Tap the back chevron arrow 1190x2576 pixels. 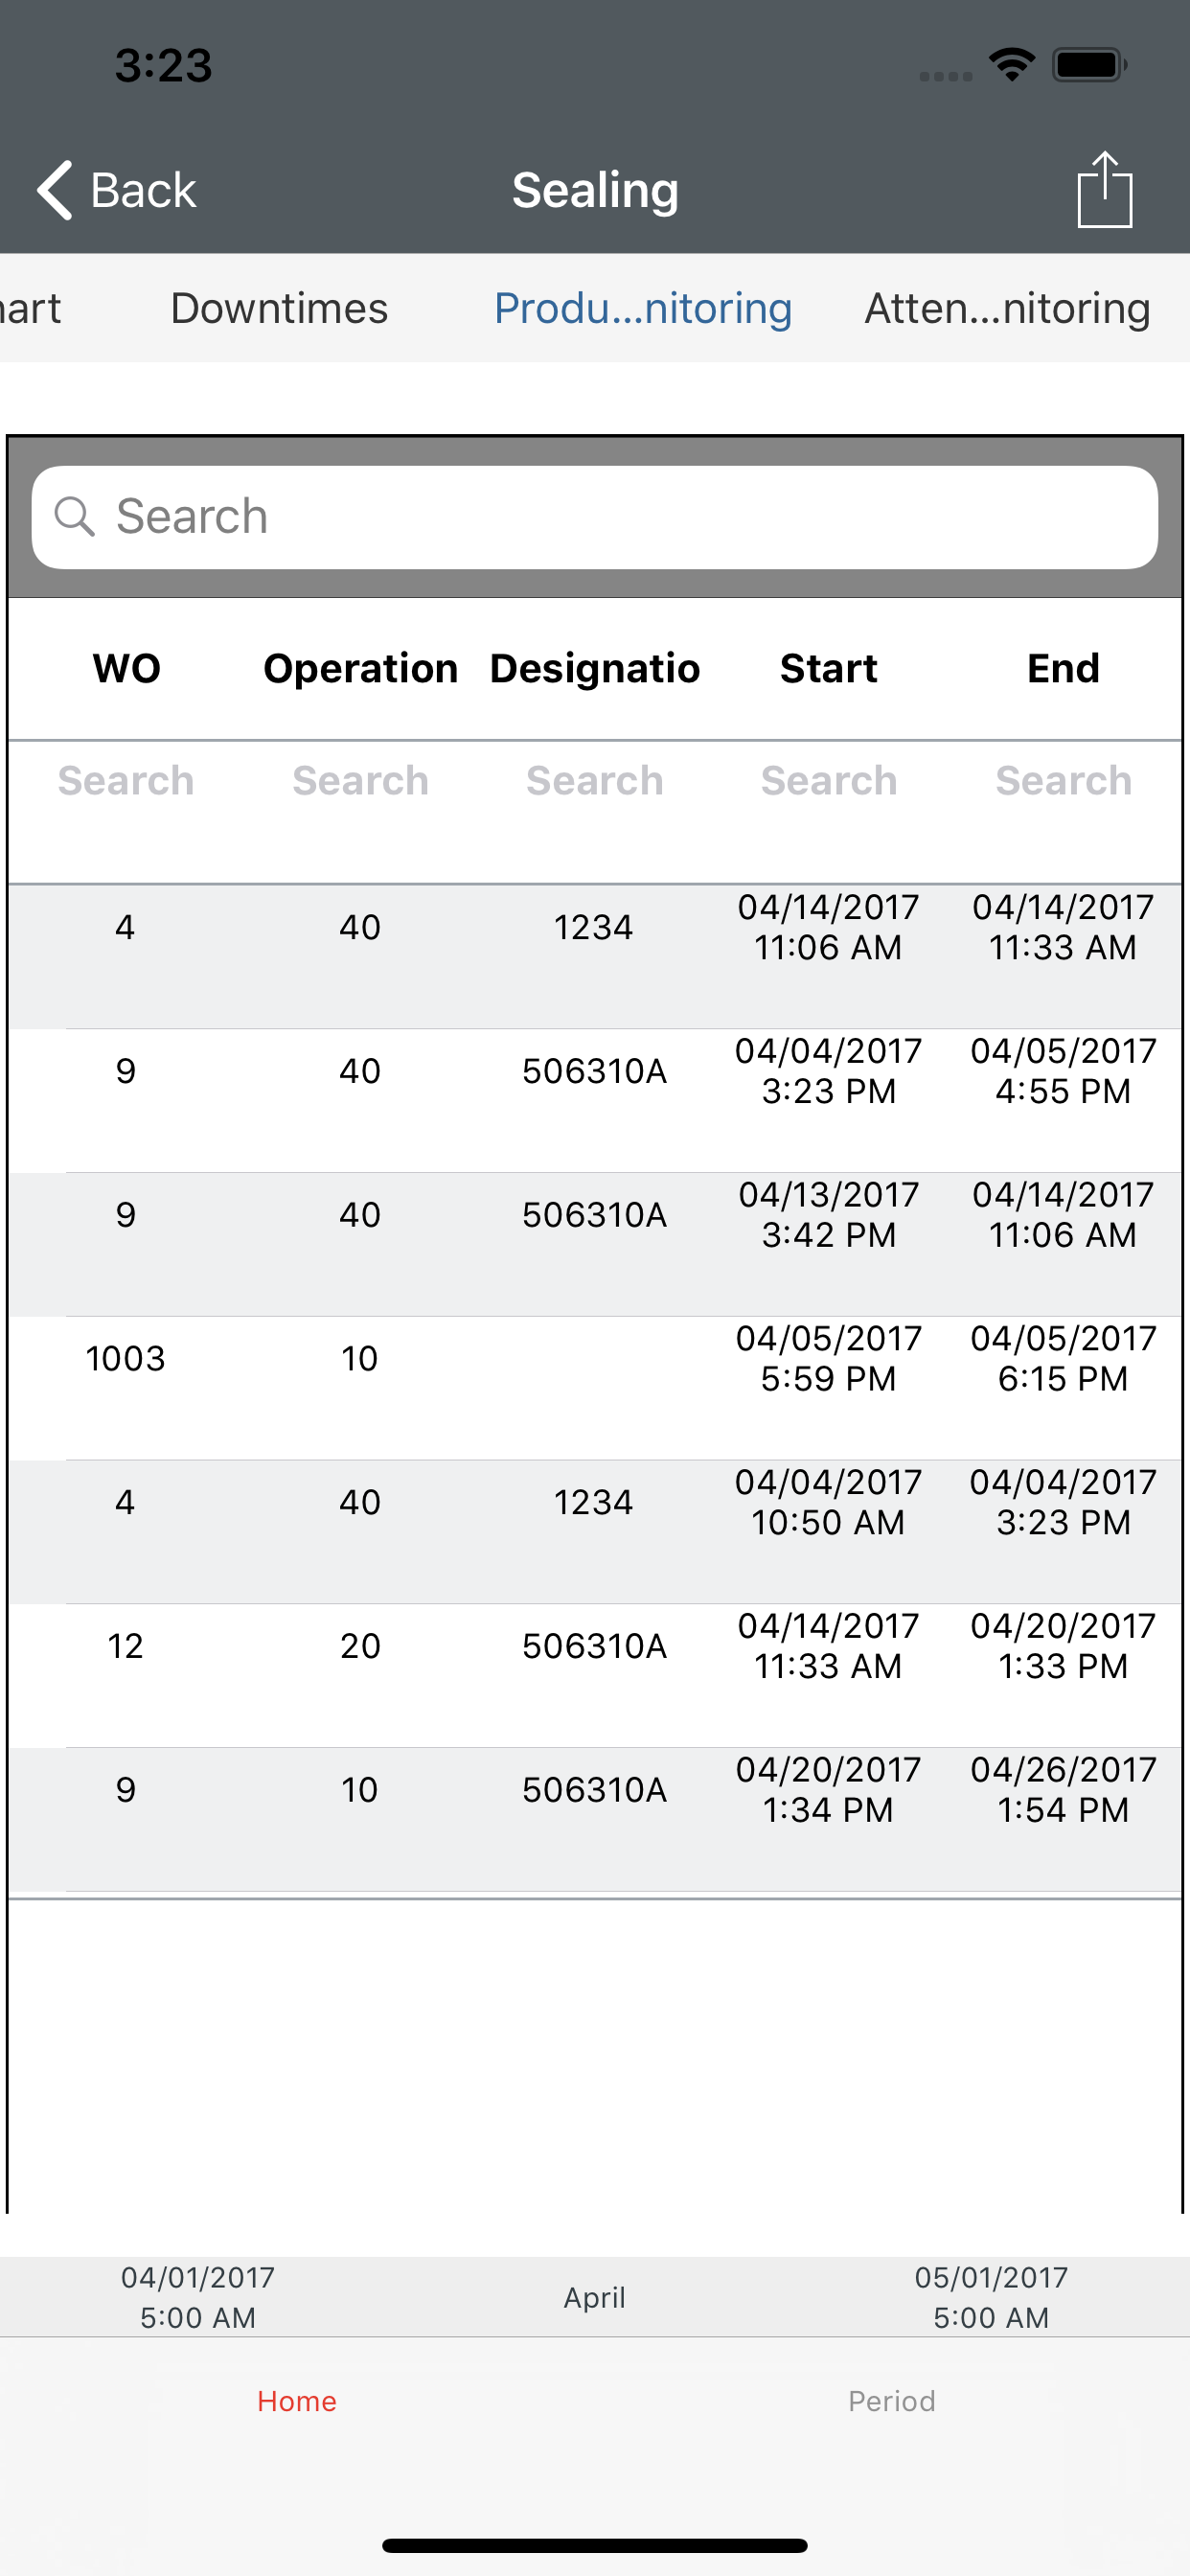[x=54, y=189]
